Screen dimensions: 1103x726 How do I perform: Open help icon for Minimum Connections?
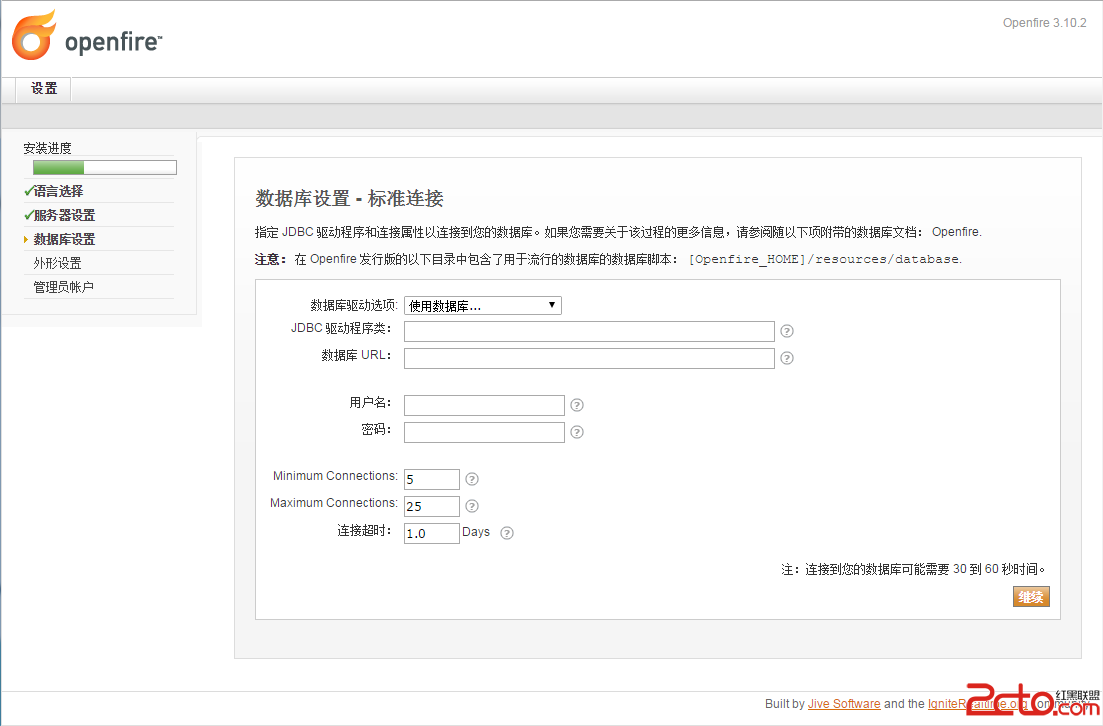(x=472, y=479)
